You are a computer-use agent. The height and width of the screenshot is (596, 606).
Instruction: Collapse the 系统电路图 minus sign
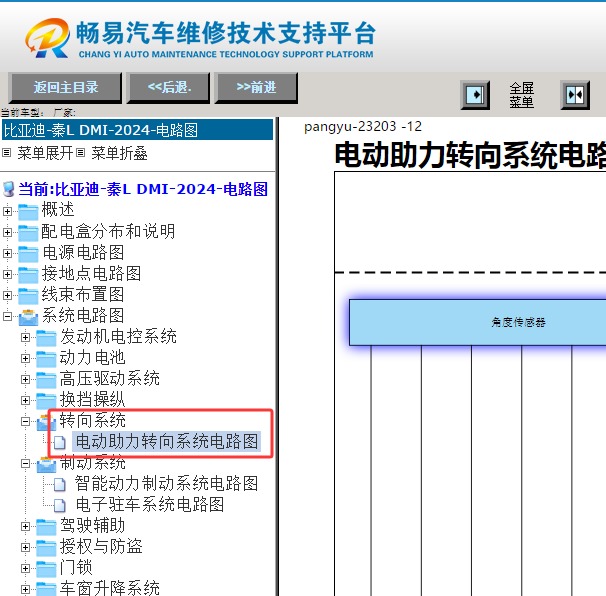click(x=7, y=316)
